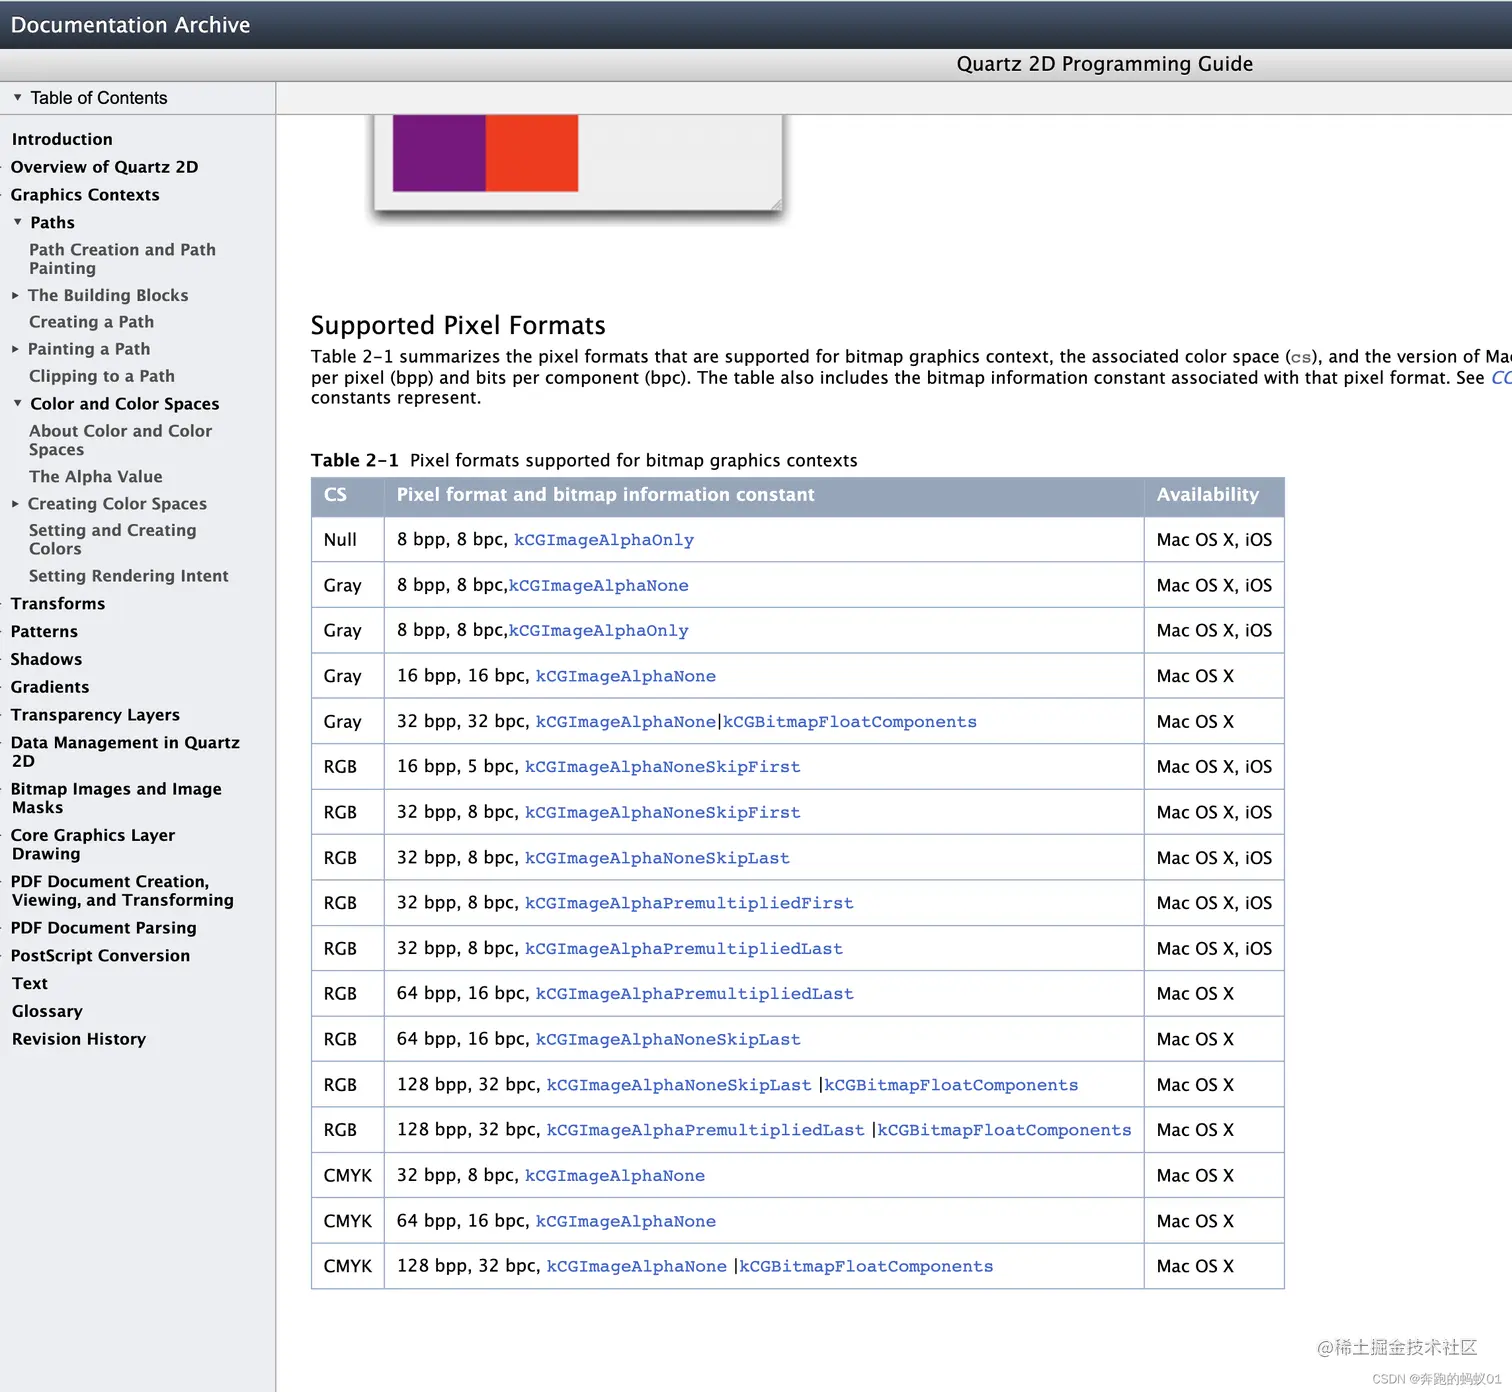Click the purple square in the figure
The height and width of the screenshot is (1392, 1512).
(x=439, y=153)
